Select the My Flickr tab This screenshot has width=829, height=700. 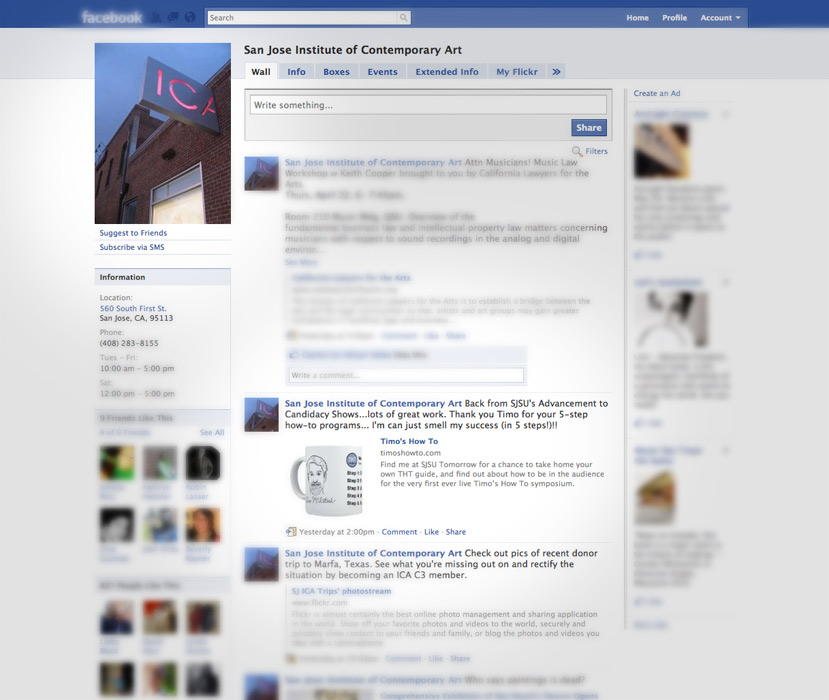[517, 72]
